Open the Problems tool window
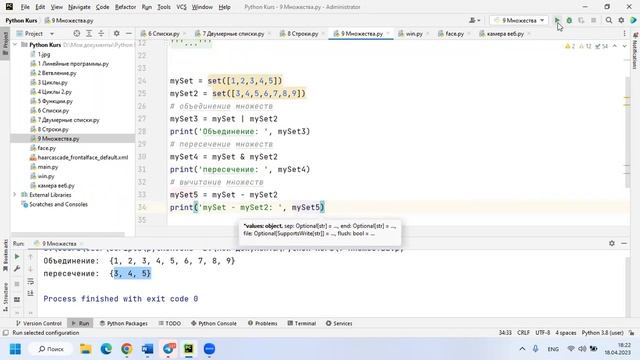 pyautogui.click(x=262, y=323)
